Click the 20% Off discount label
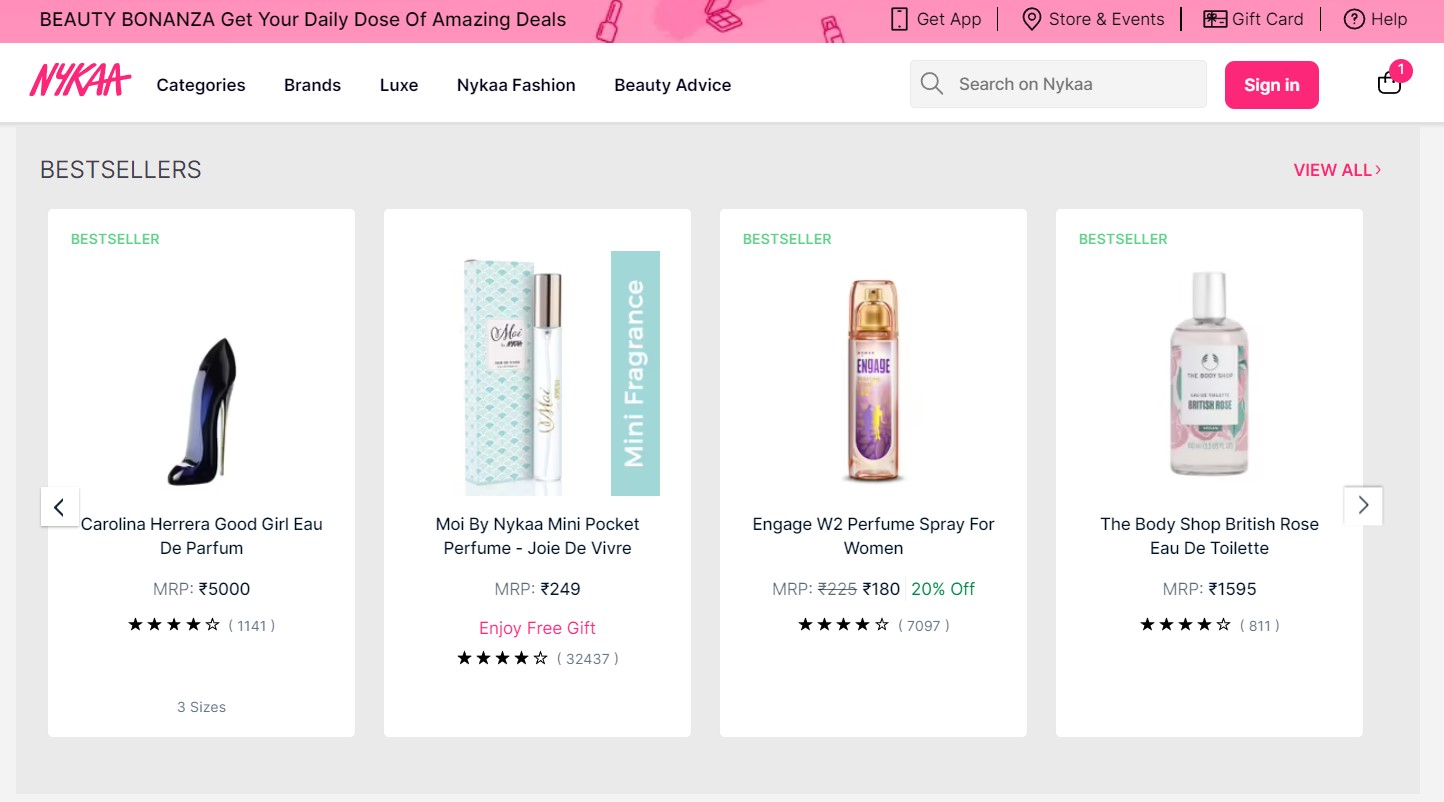1444x802 pixels. [x=943, y=589]
